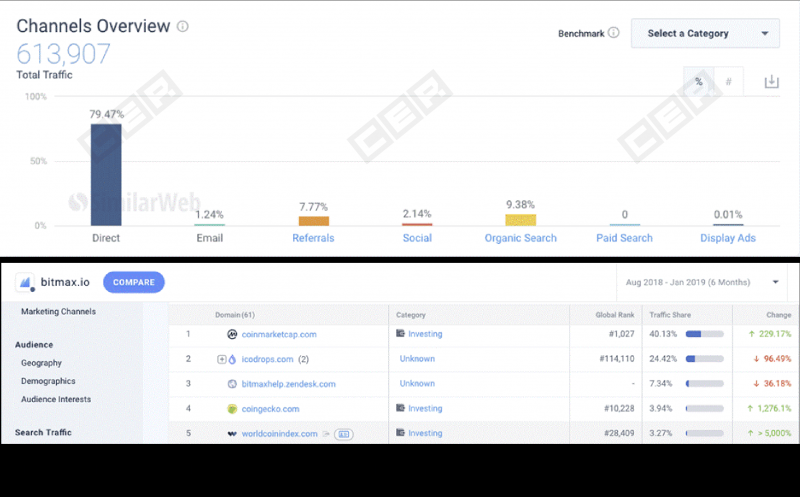Click external link icon next to worldcoinindex.com
This screenshot has width=800, height=497.
pyautogui.click(x=326, y=434)
